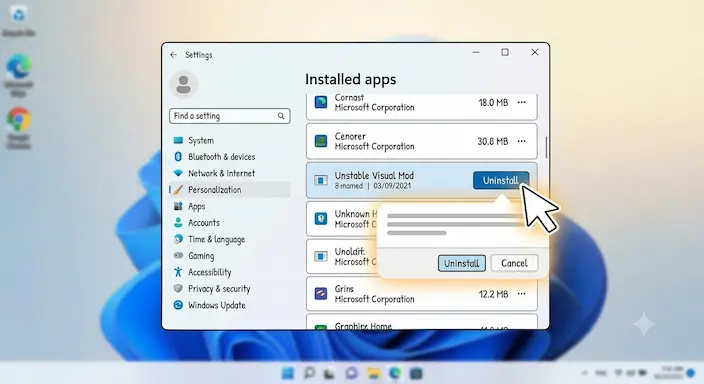This screenshot has height=384, width=704.
Task: Maximize the Settings window
Action: click(505, 53)
